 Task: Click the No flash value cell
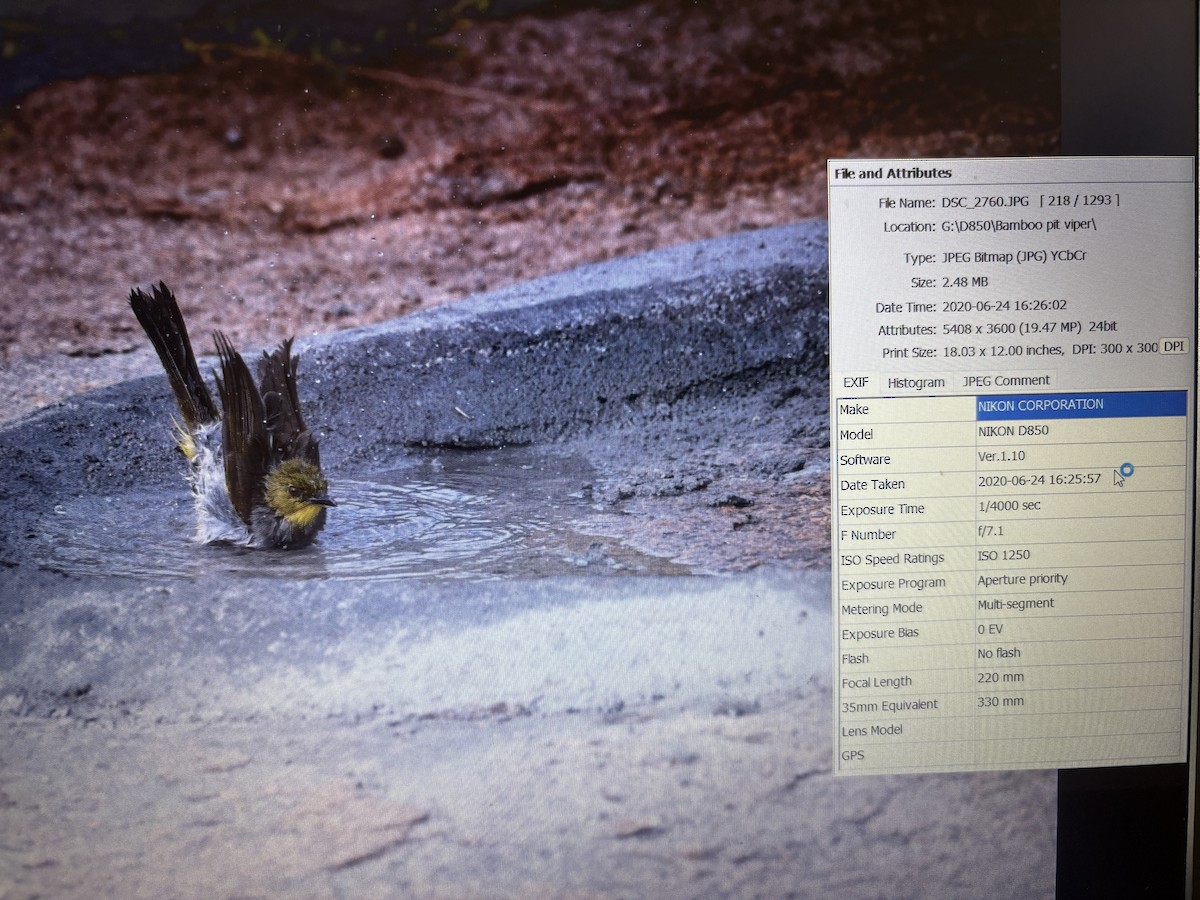[x=1080, y=653]
